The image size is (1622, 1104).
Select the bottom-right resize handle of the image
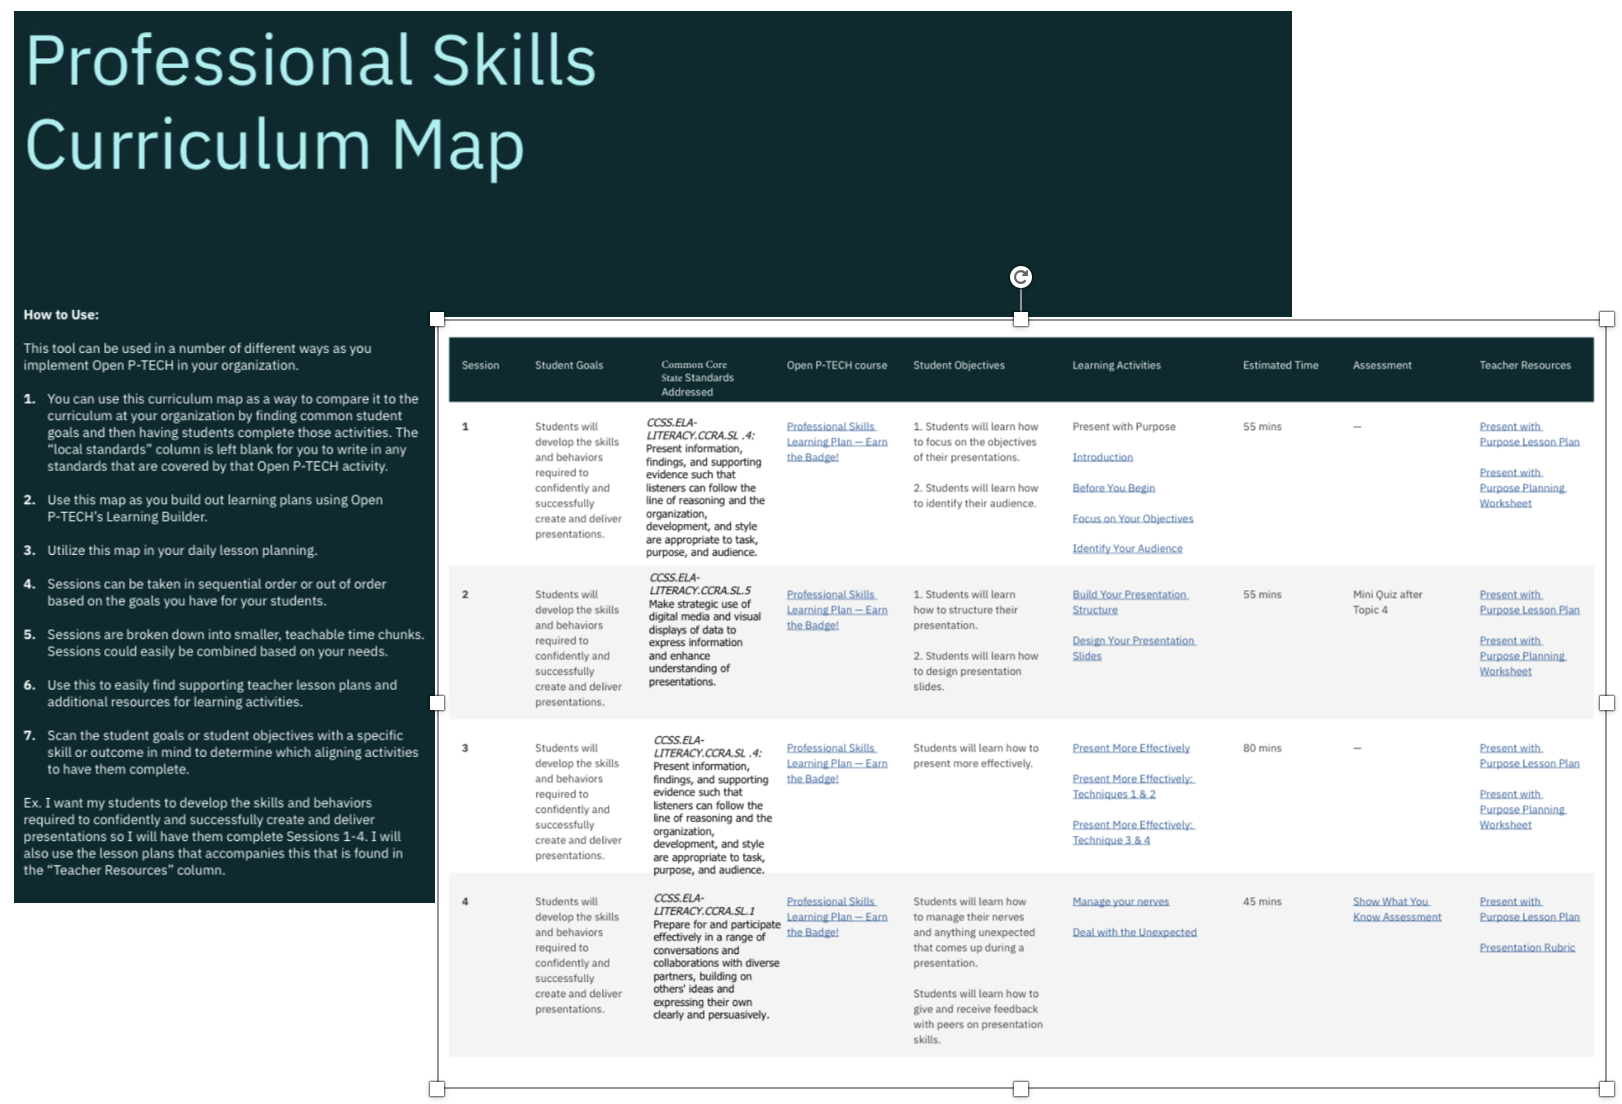[x=1606, y=1088]
